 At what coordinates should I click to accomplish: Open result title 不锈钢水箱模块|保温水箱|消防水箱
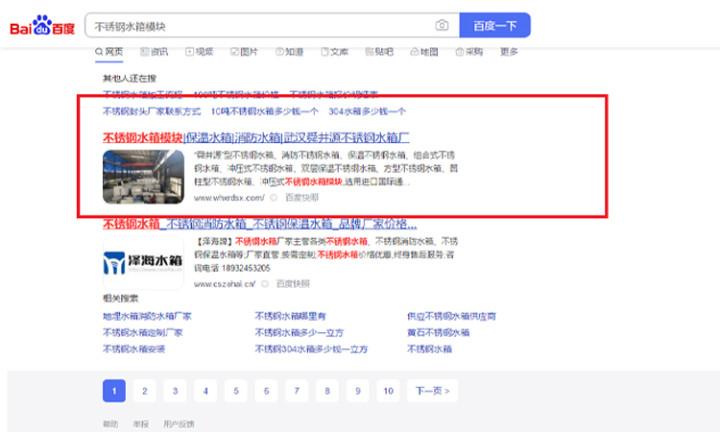tap(256, 137)
